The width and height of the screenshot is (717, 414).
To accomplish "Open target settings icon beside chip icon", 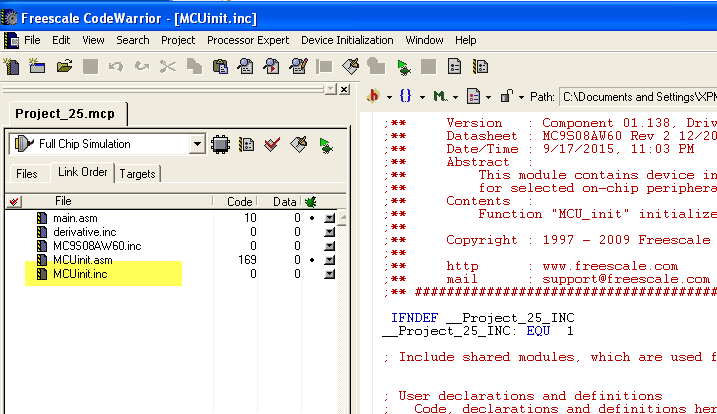I will tap(246, 145).
